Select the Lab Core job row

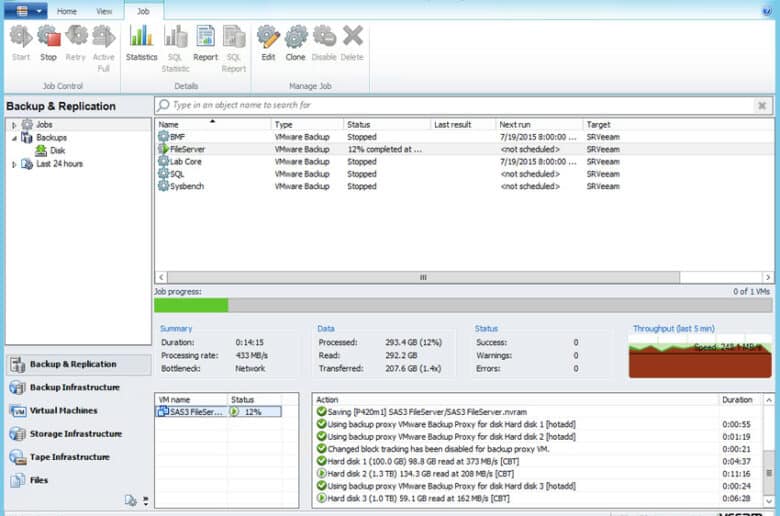click(464, 162)
